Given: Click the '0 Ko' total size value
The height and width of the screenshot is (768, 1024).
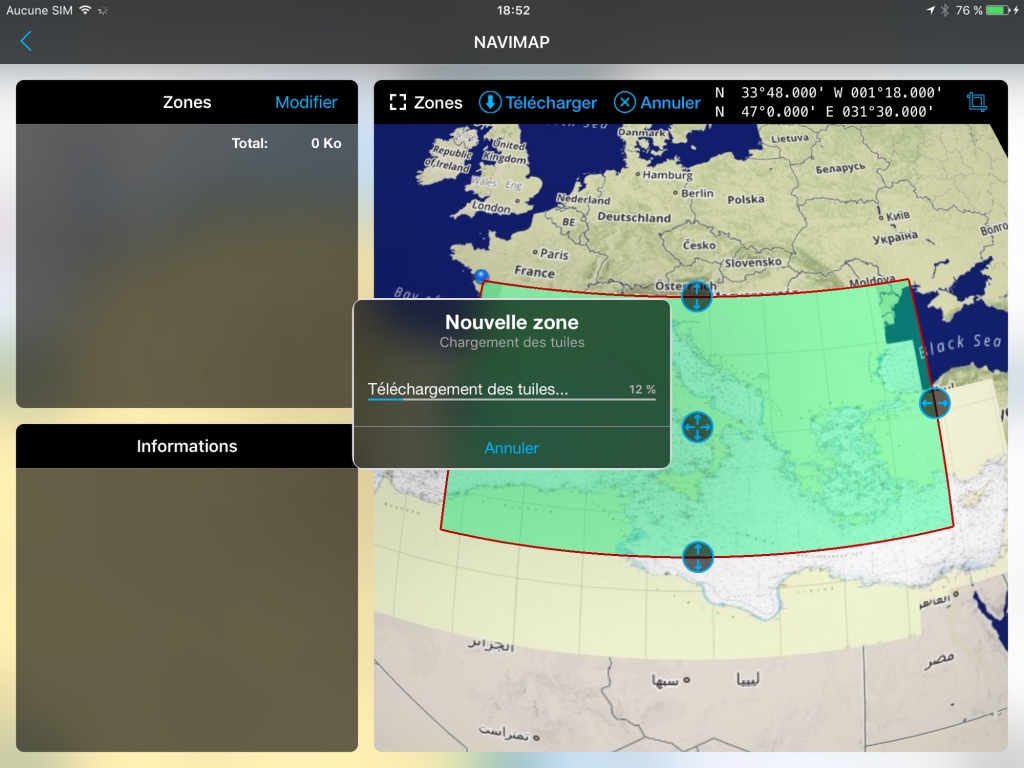Looking at the screenshot, I should coord(326,143).
